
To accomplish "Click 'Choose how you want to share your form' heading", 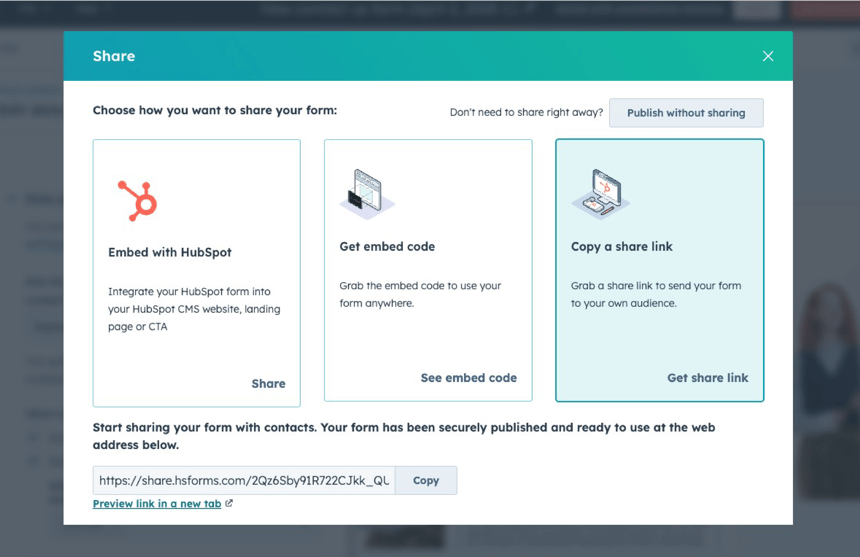I will click(215, 110).
